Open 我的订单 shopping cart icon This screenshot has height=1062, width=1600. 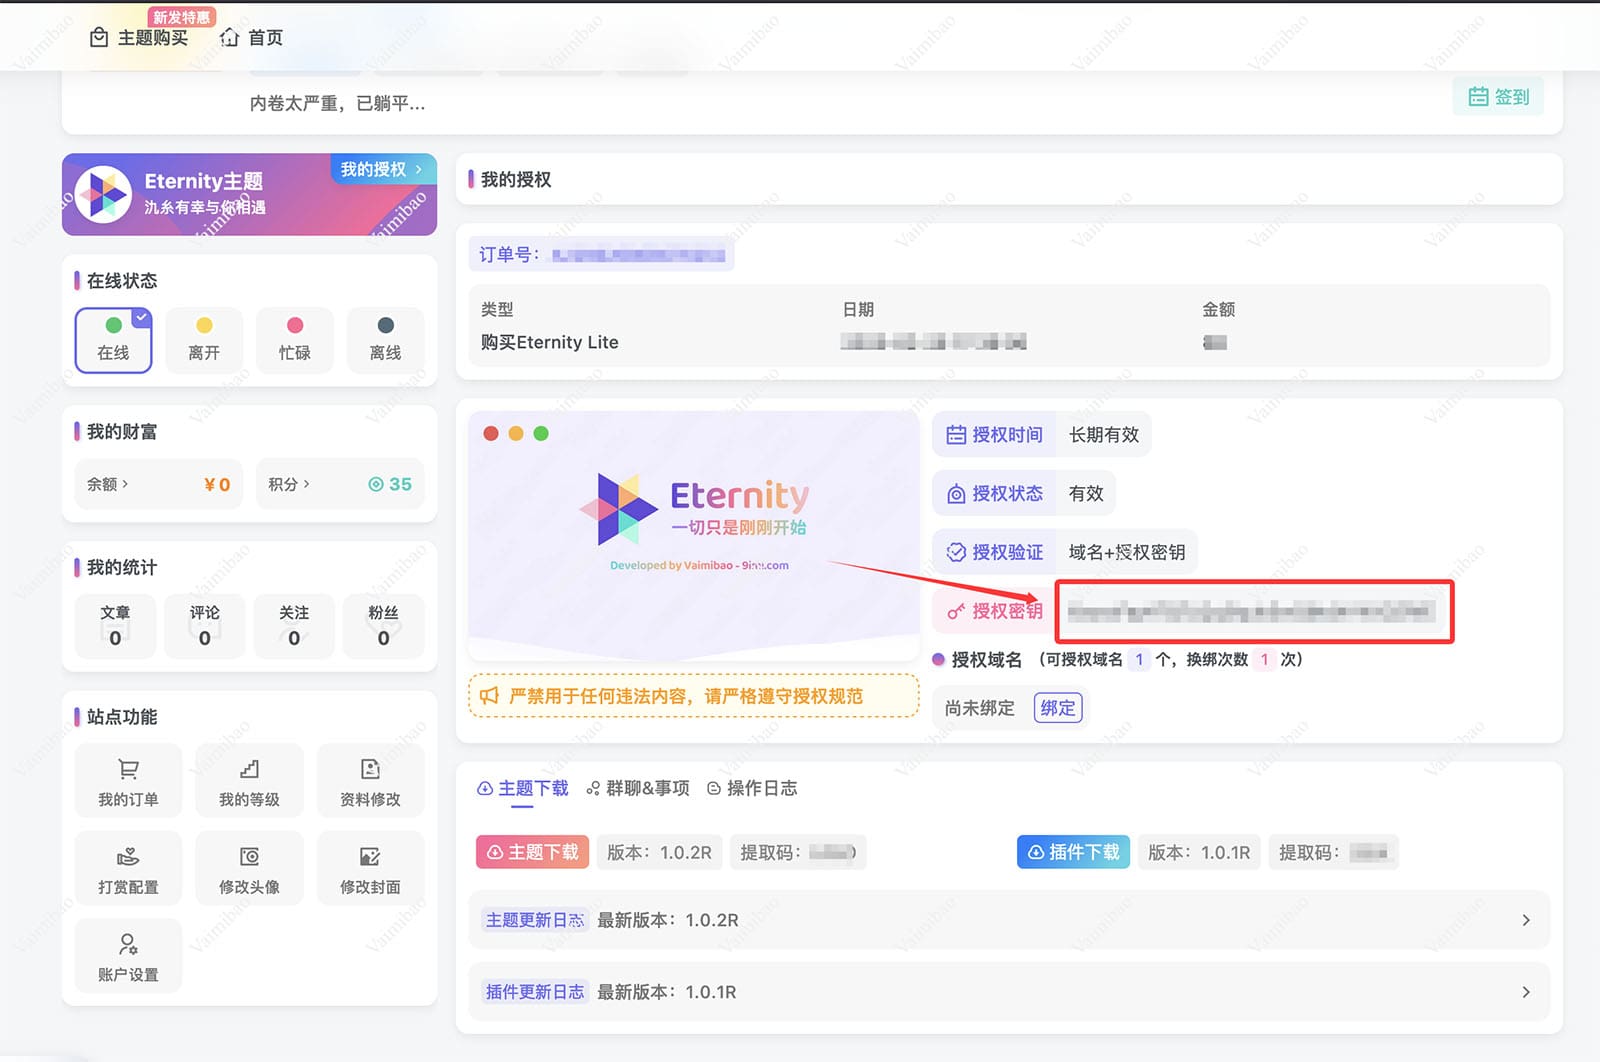point(128,770)
